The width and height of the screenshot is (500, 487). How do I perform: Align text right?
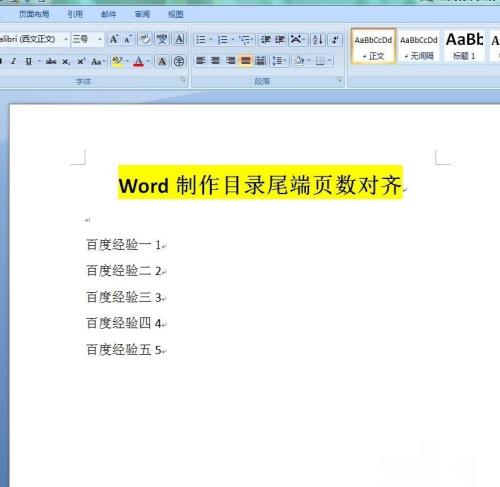231,61
